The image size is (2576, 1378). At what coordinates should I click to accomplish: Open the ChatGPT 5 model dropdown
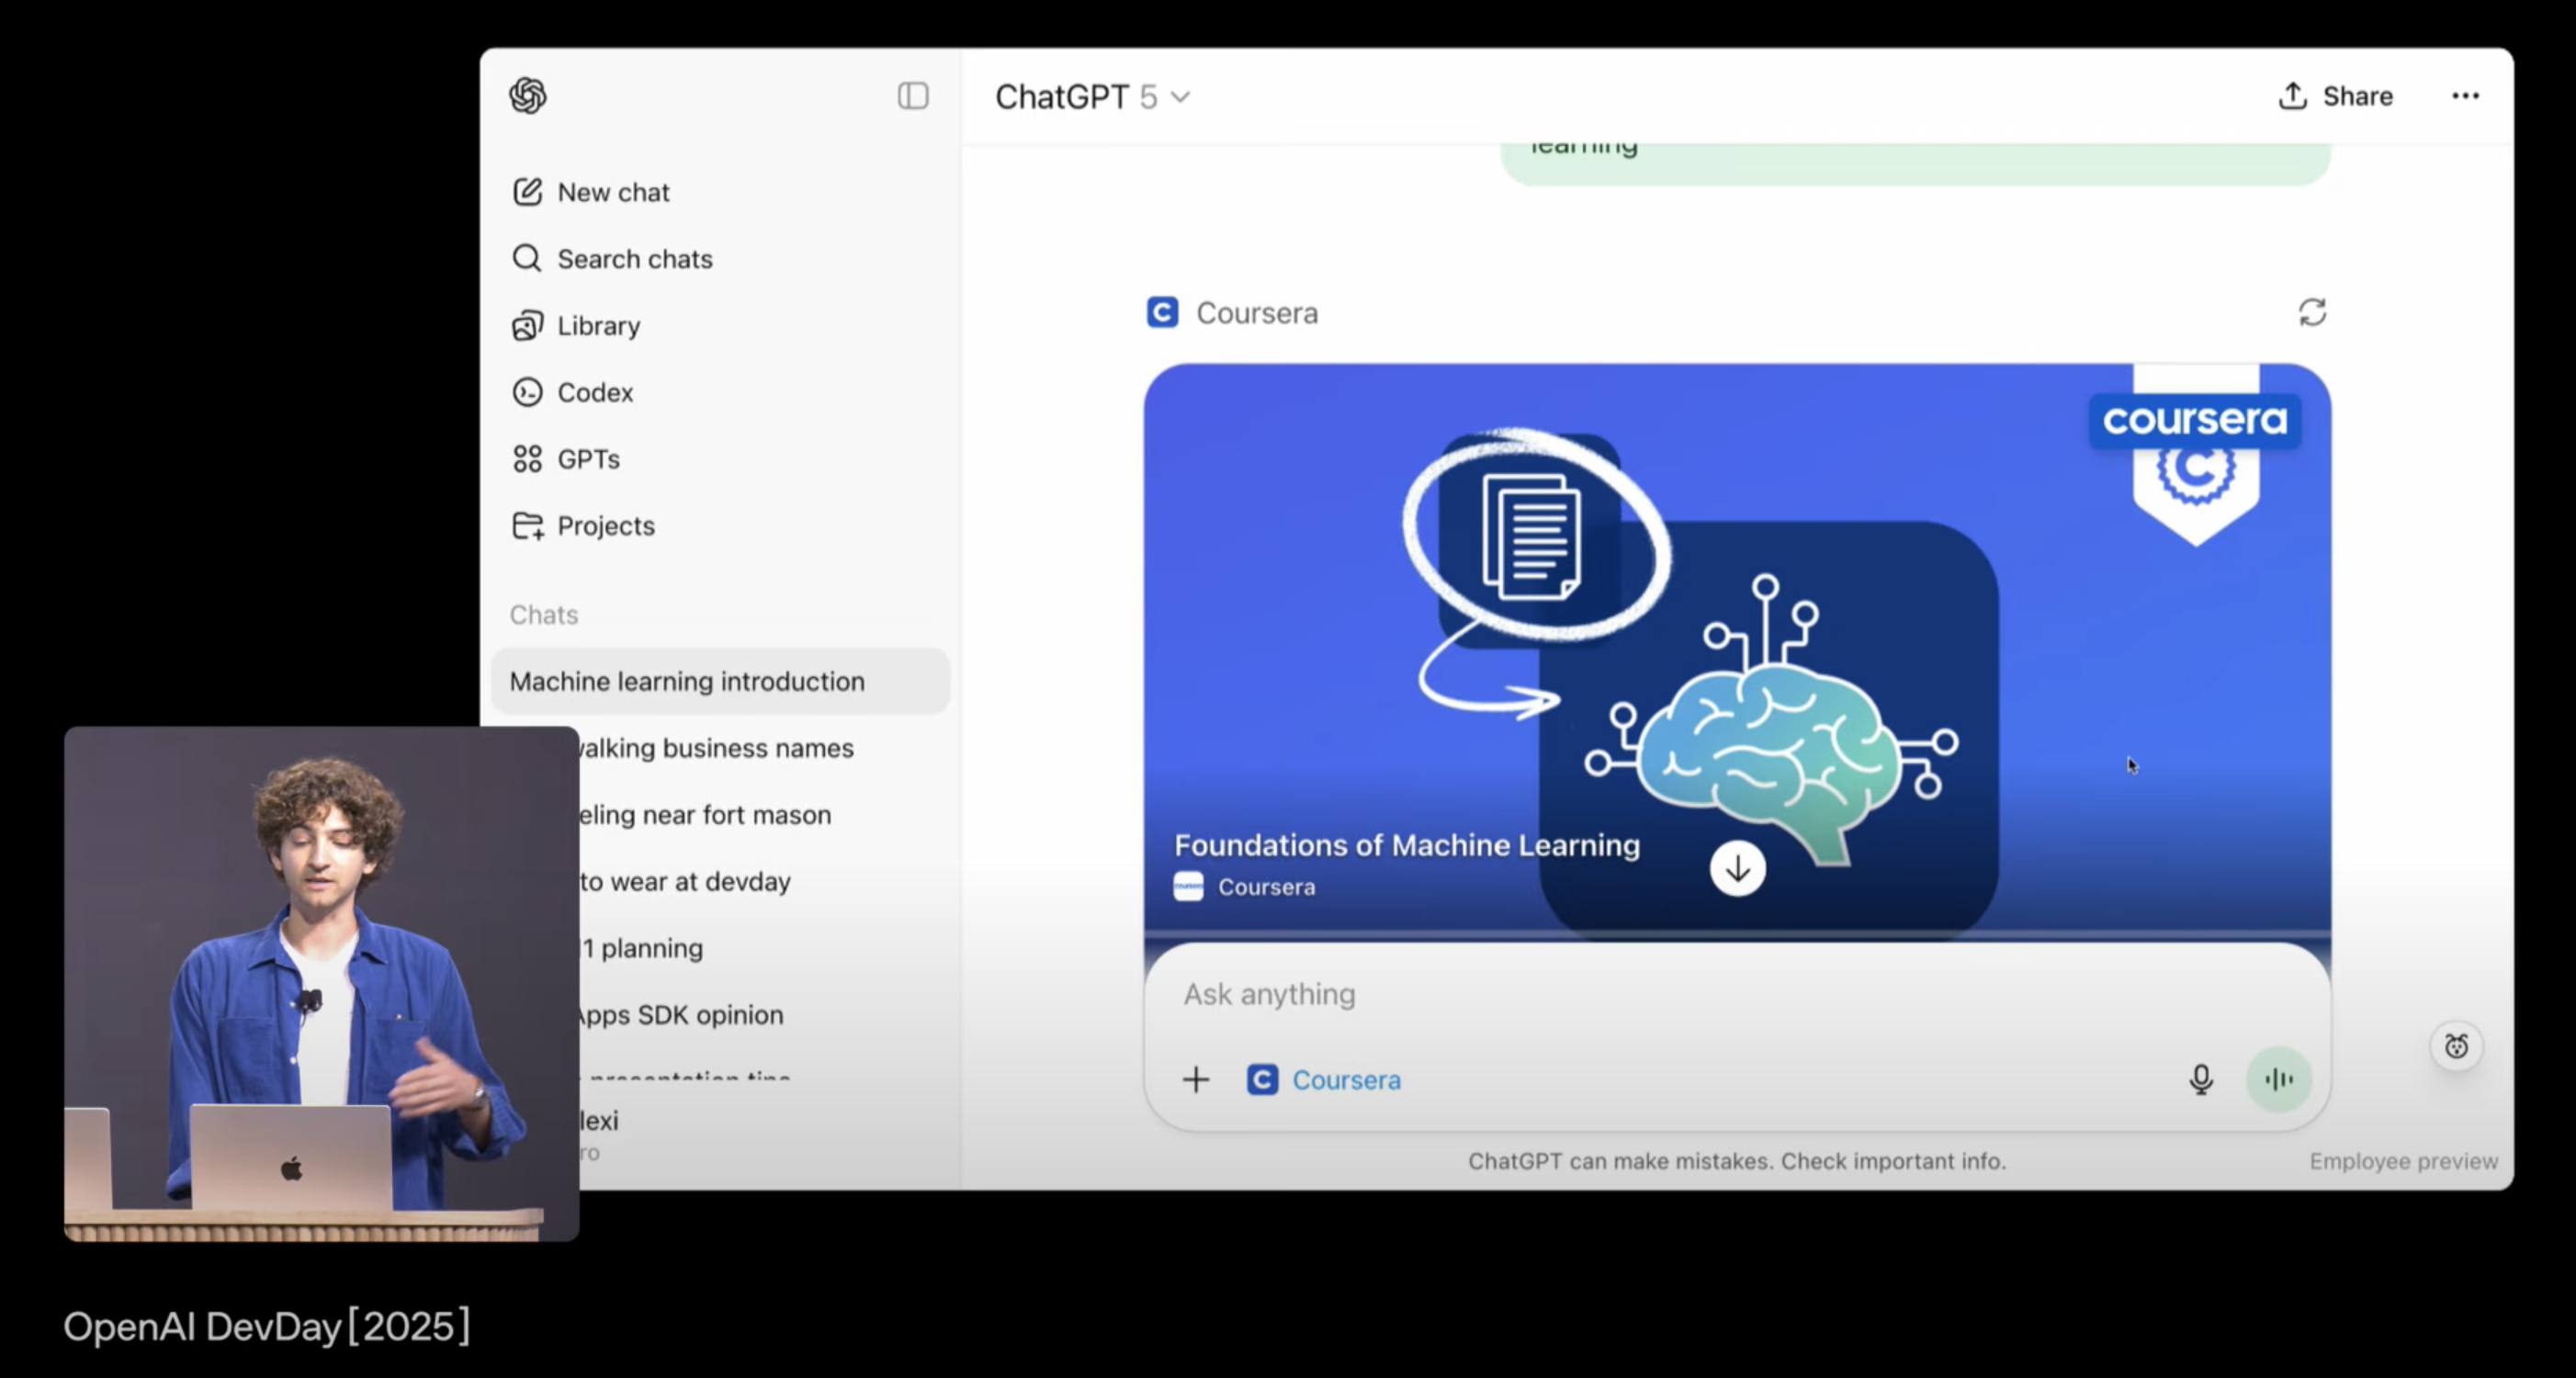coord(1092,97)
